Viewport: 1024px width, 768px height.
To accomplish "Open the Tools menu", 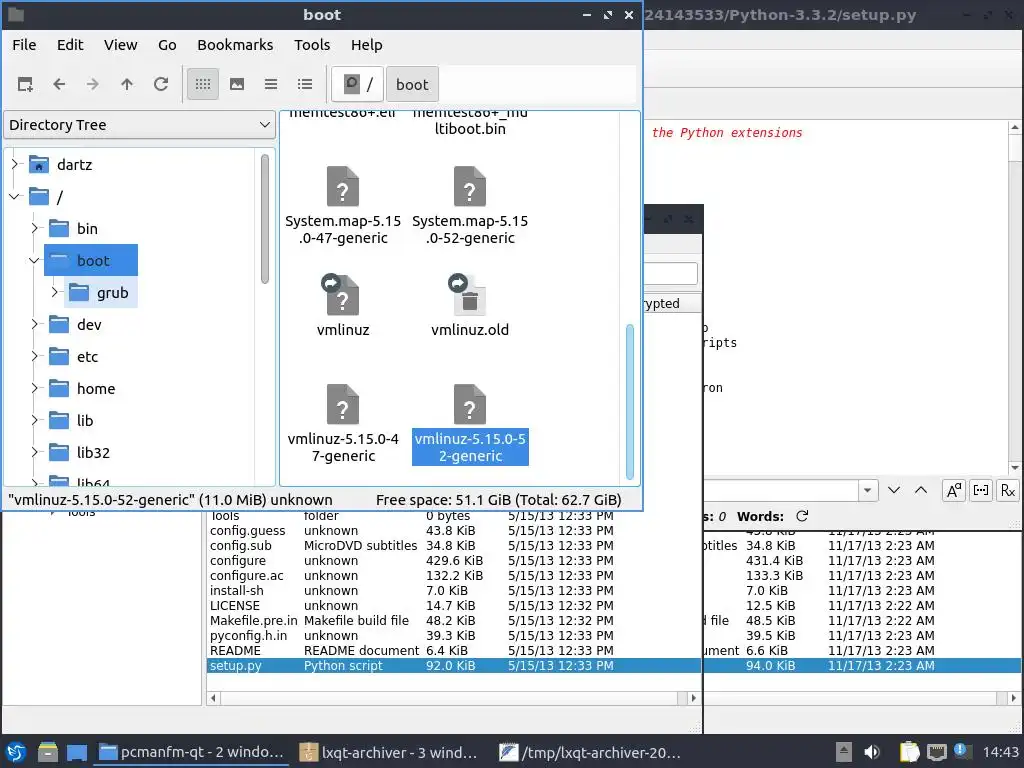I will point(312,45).
